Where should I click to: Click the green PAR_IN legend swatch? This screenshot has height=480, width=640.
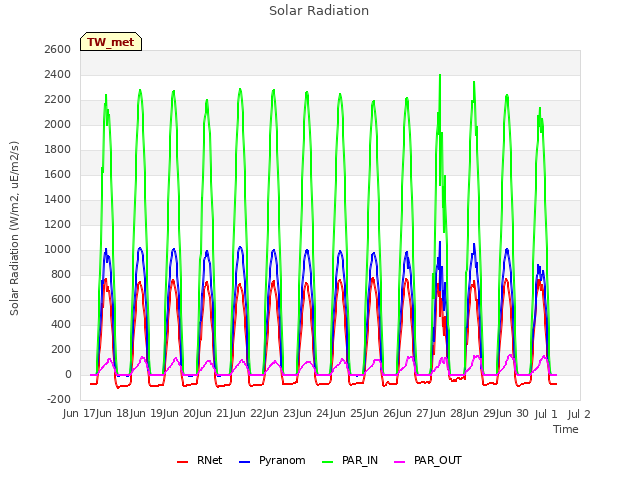coord(328,462)
